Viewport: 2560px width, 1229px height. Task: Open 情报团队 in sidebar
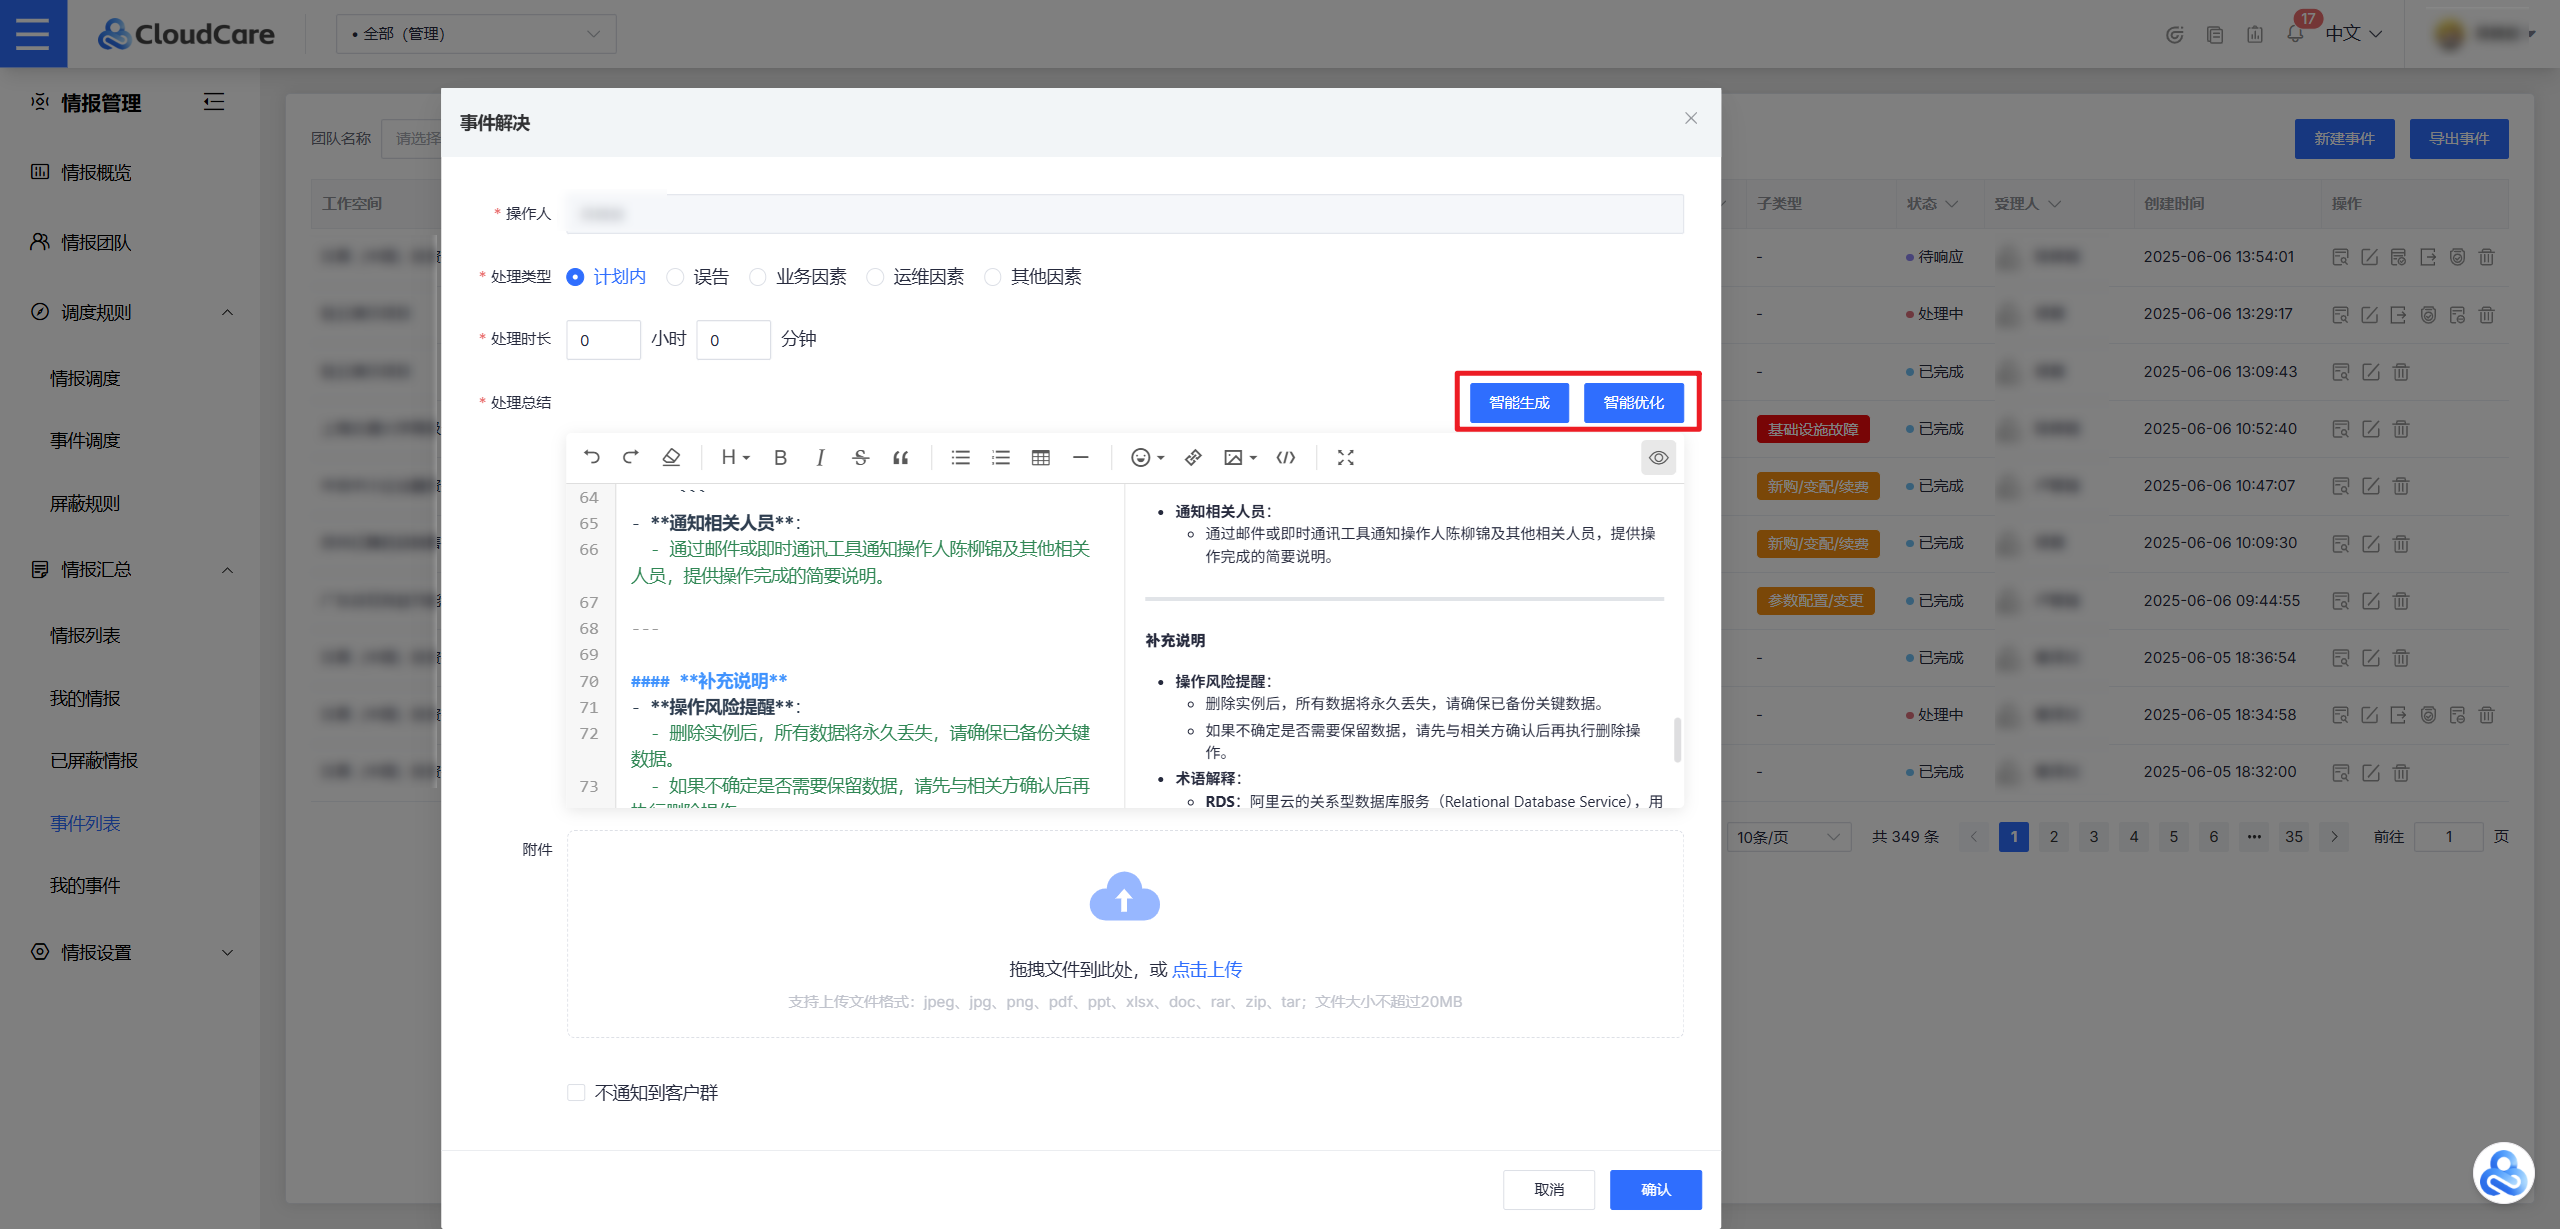point(96,242)
